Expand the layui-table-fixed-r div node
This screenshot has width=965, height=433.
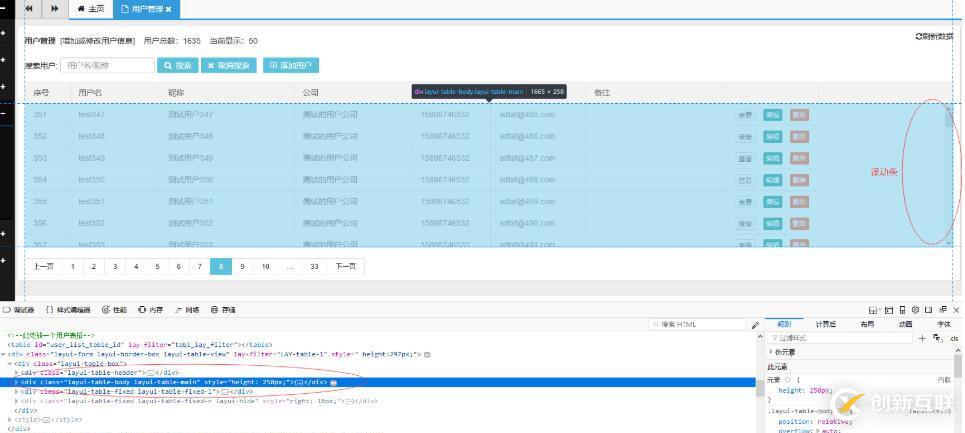point(17,401)
